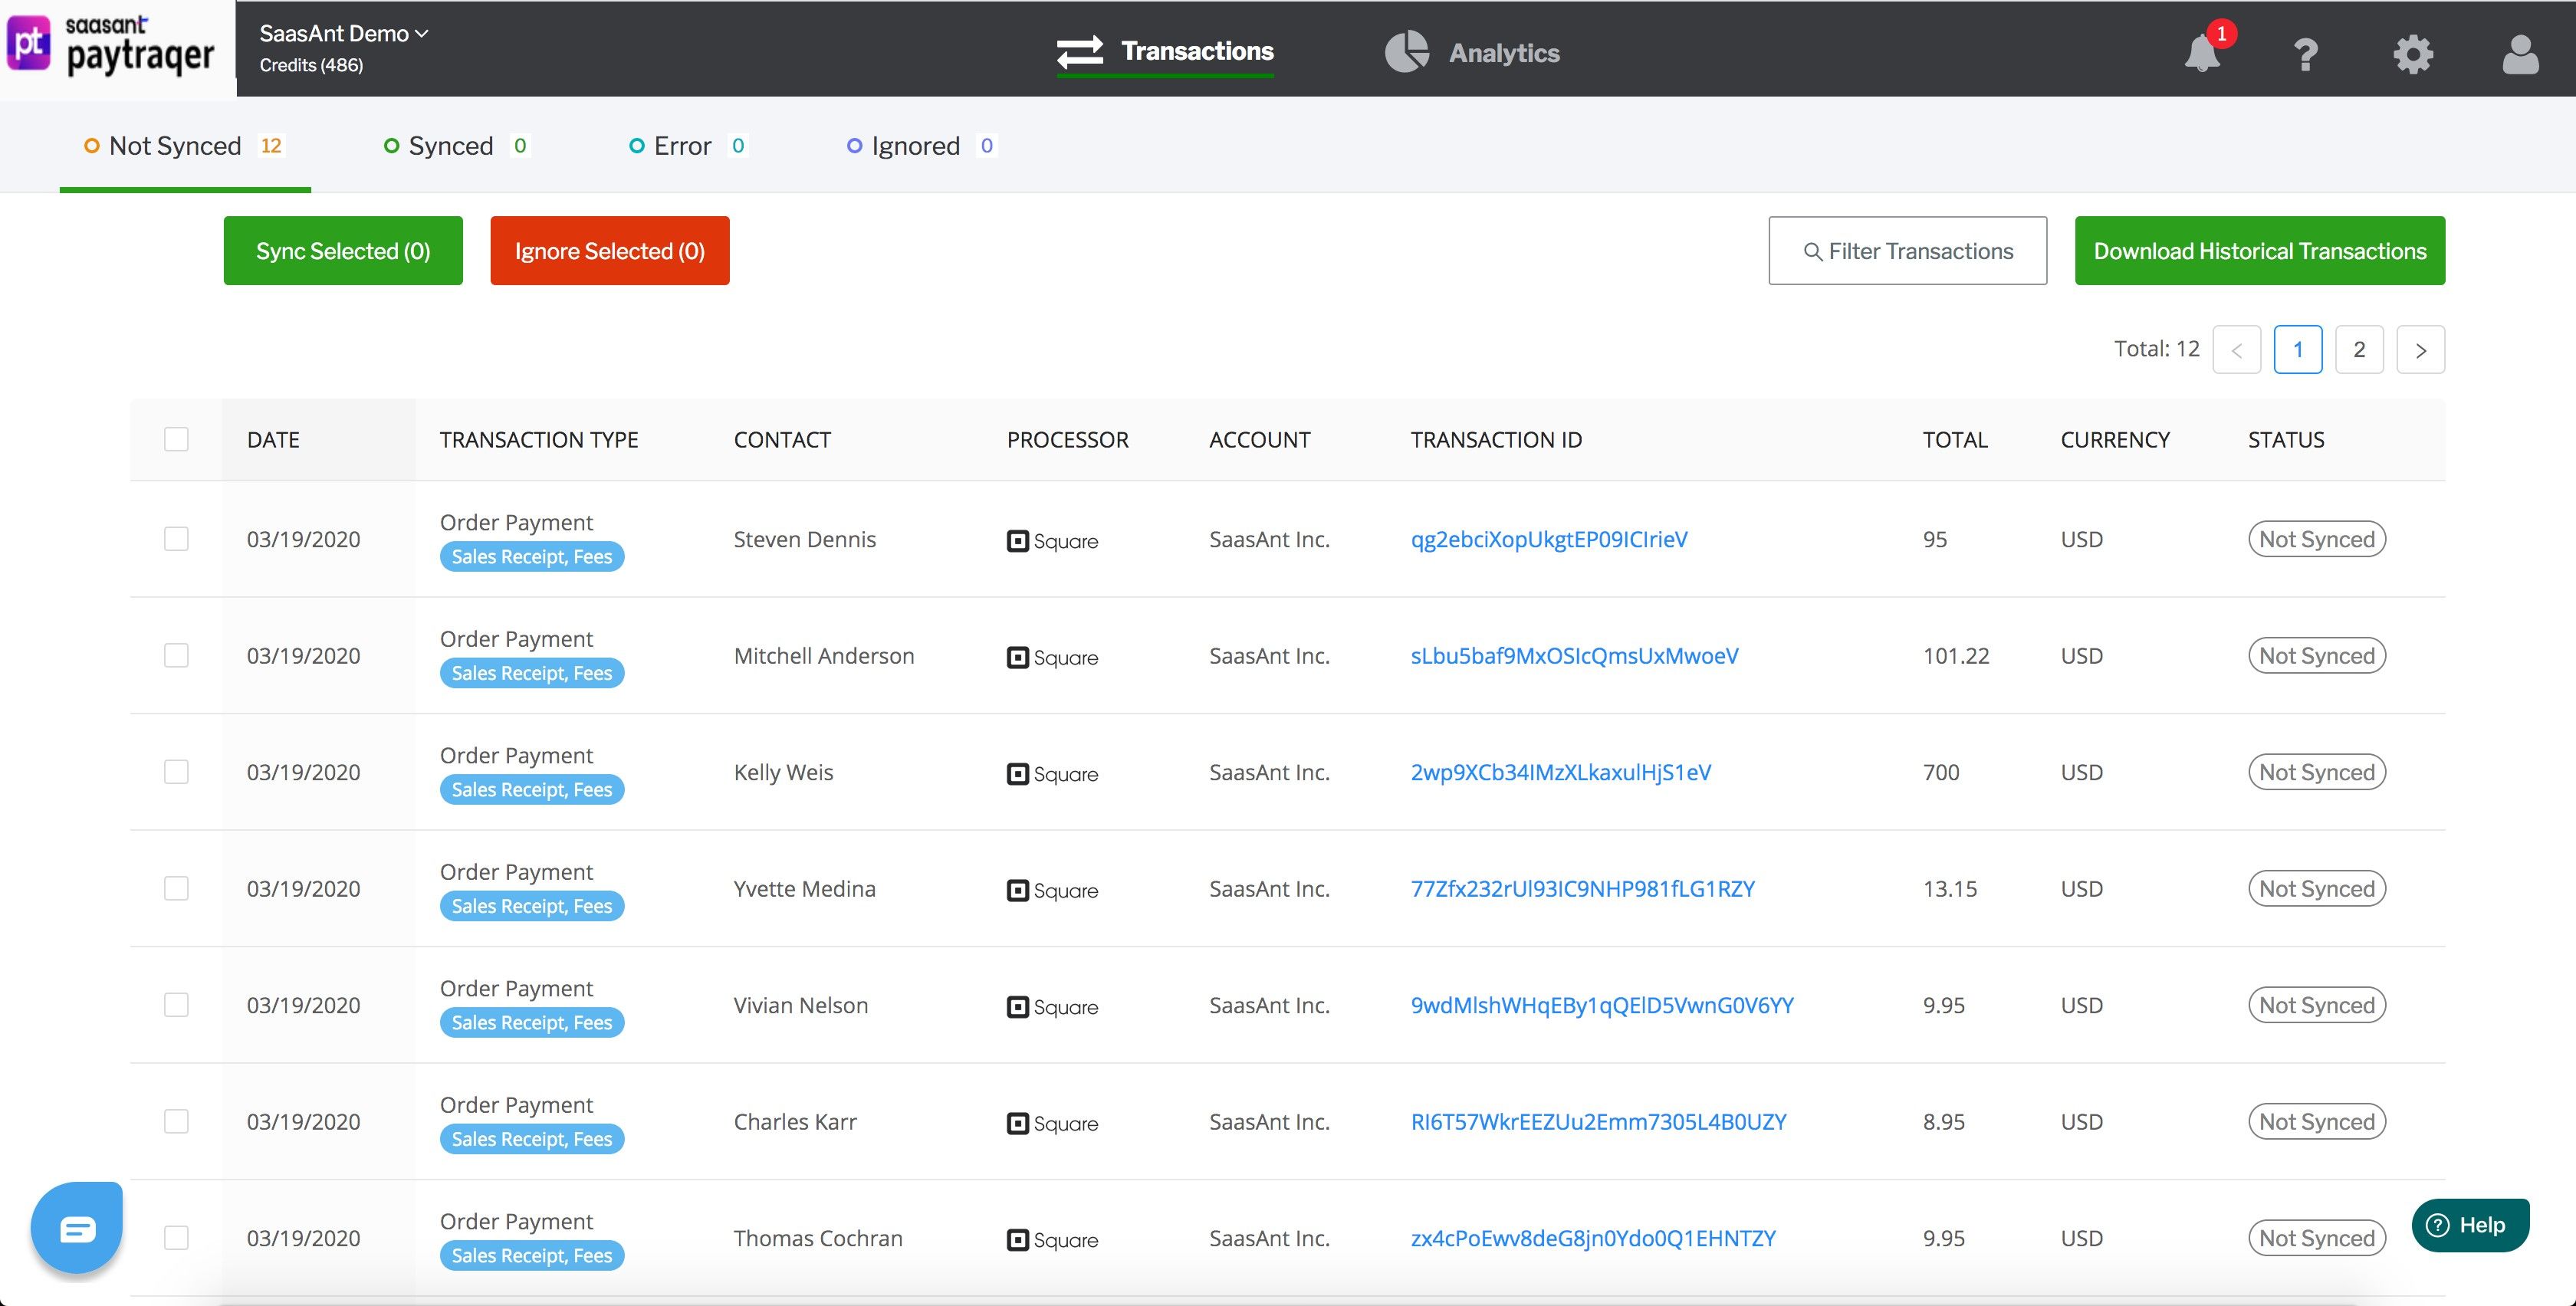Open transaction 9wdMlshWHqEBy1qQElD5VwnG0V6YY

point(1602,1005)
